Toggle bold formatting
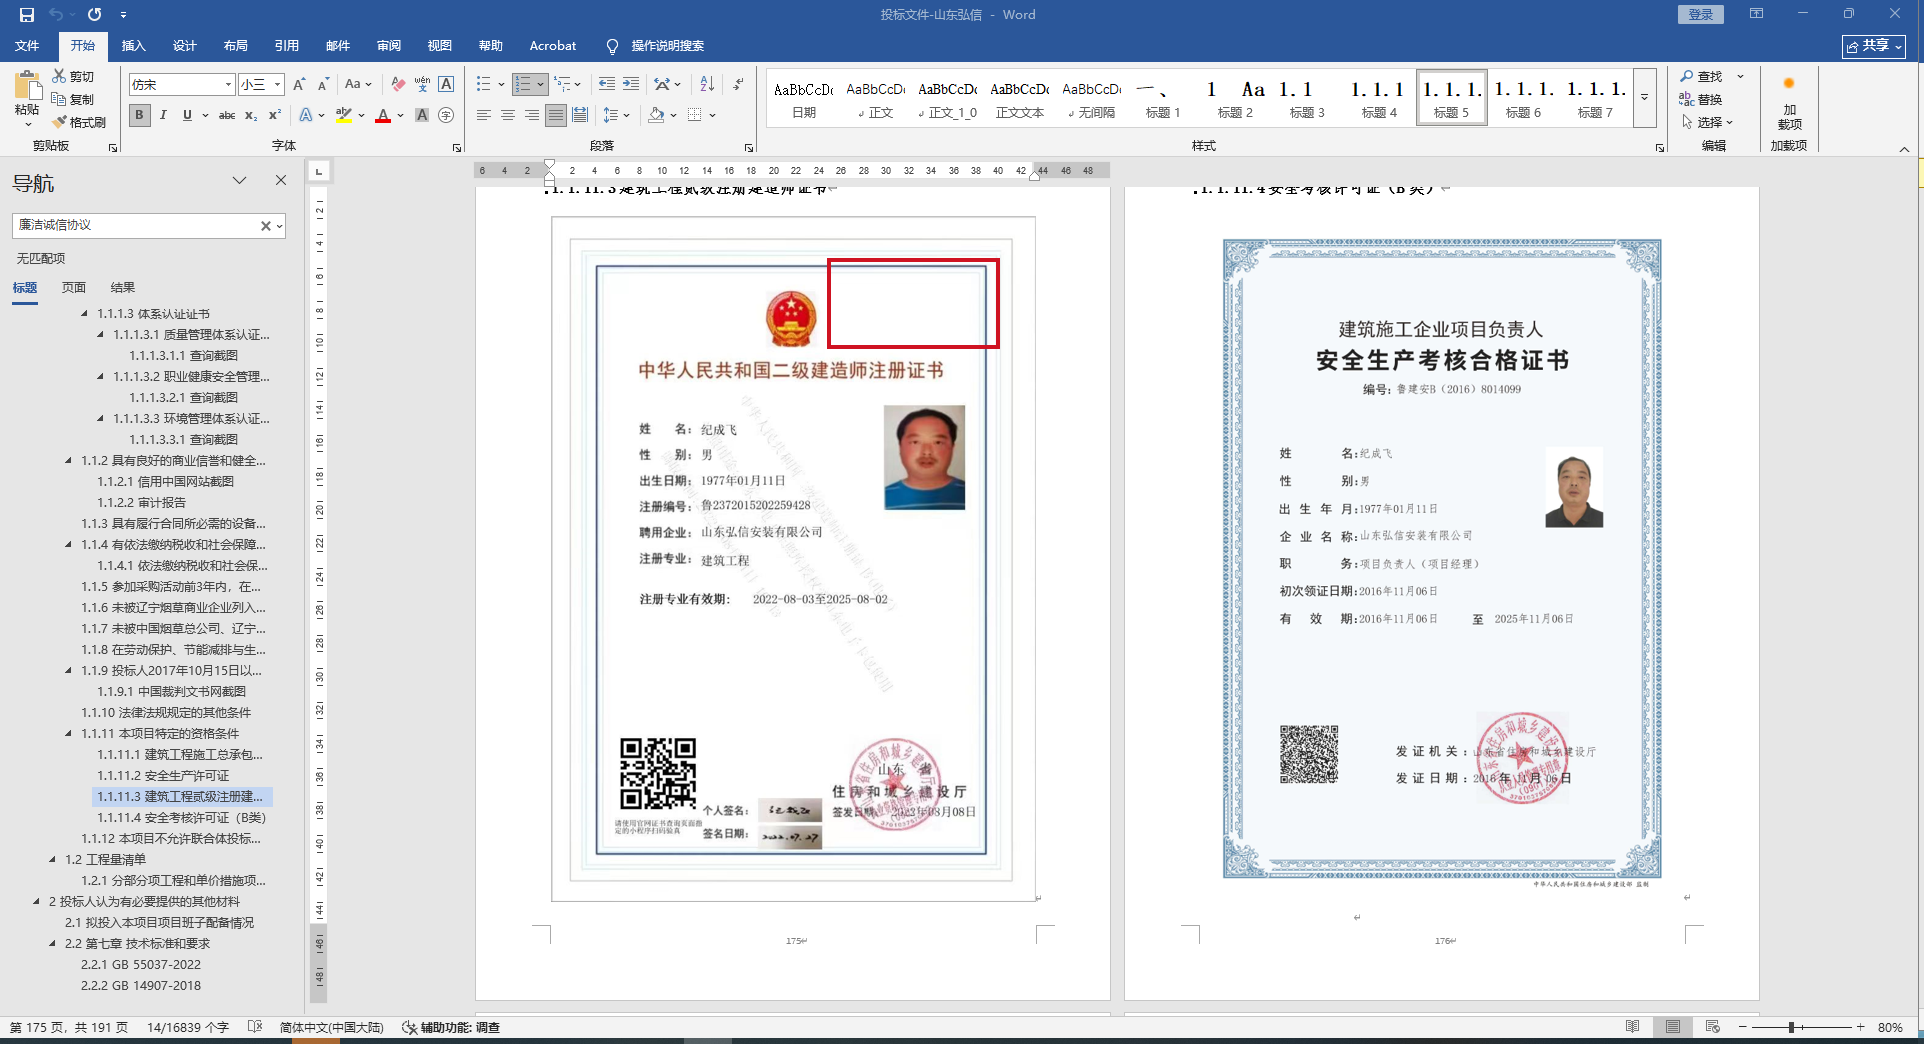This screenshot has height=1044, width=1924. tap(139, 116)
